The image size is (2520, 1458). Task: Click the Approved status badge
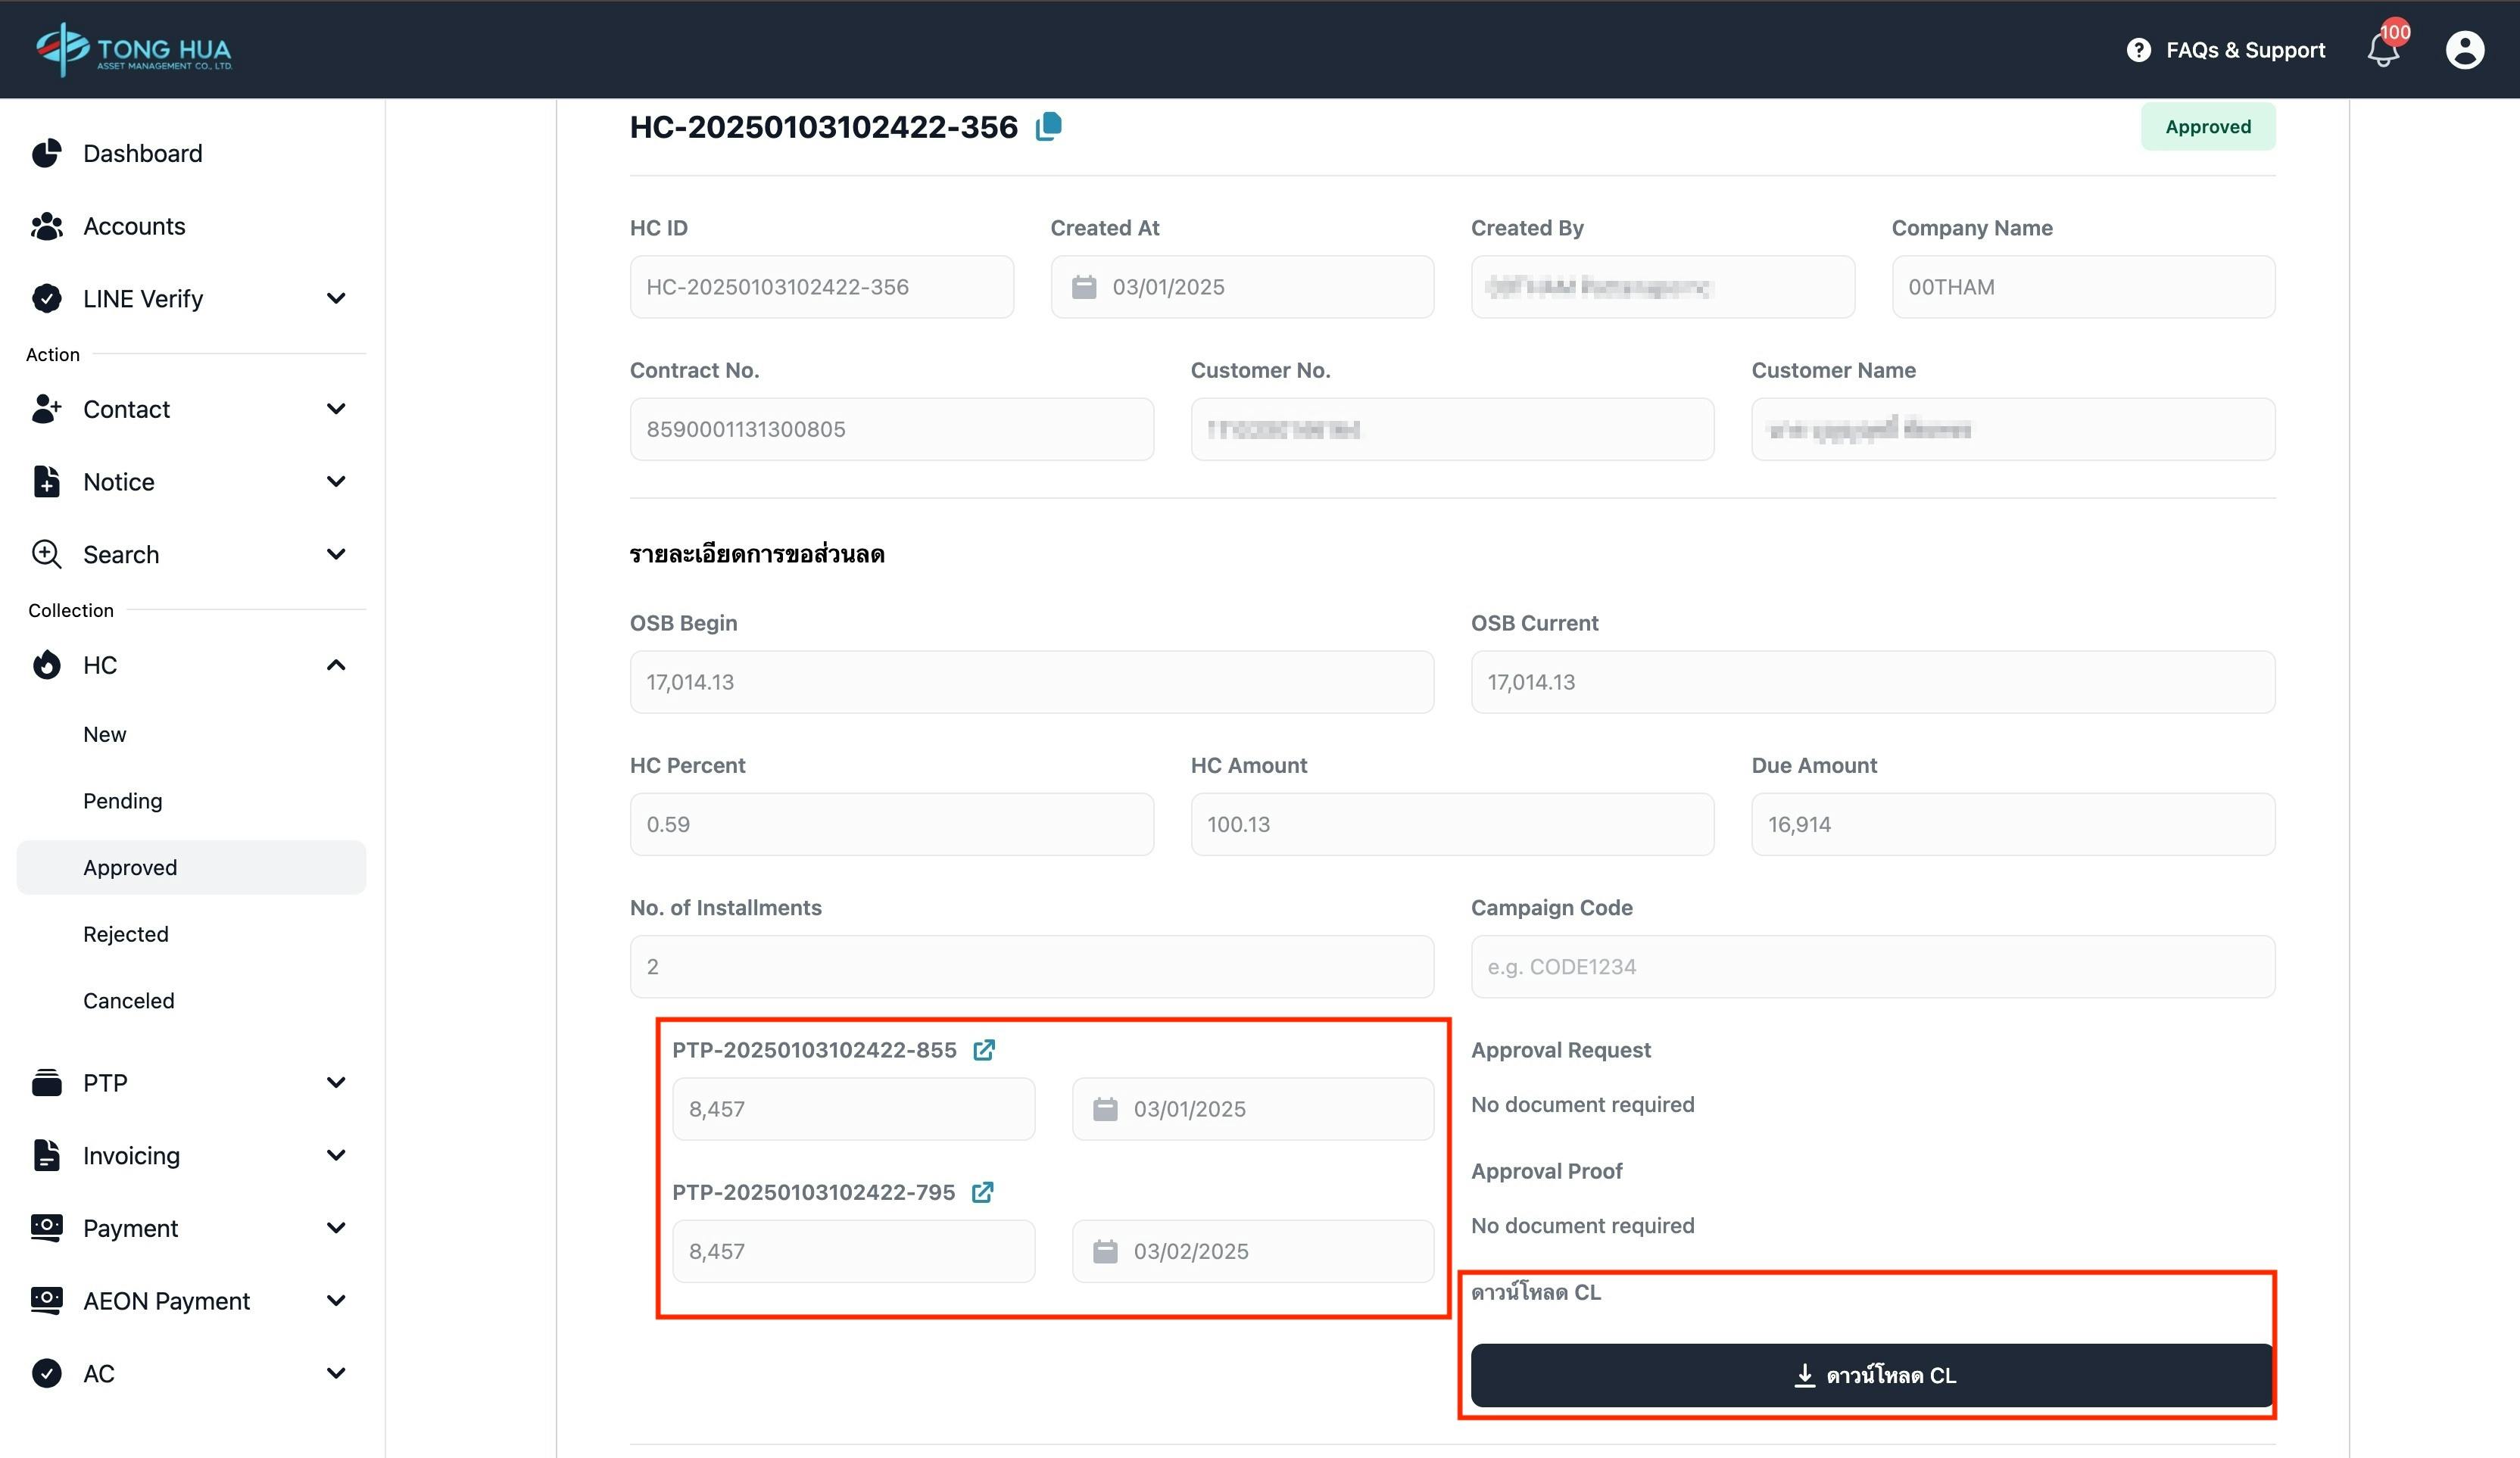[x=2208, y=126]
